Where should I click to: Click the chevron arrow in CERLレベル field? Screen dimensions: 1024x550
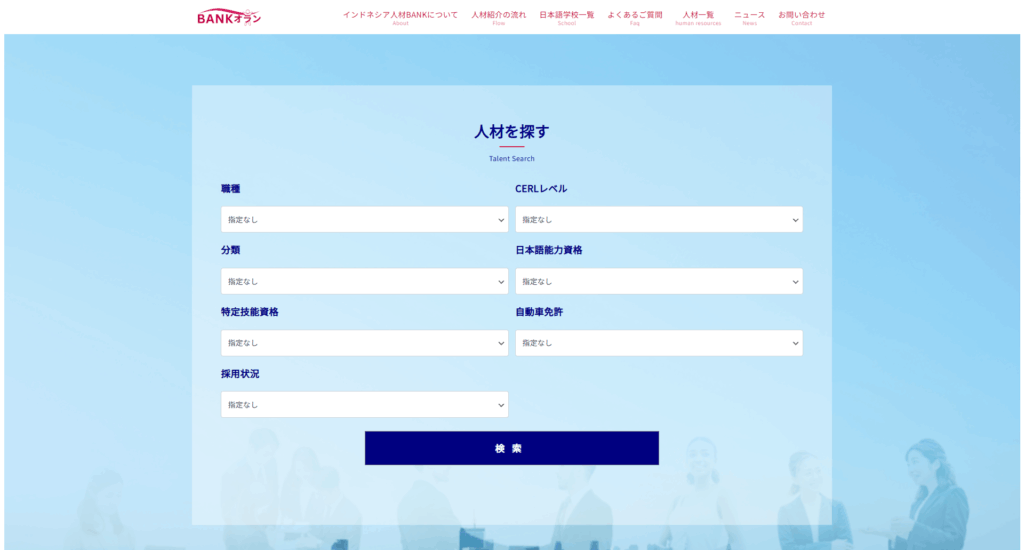[796, 220]
